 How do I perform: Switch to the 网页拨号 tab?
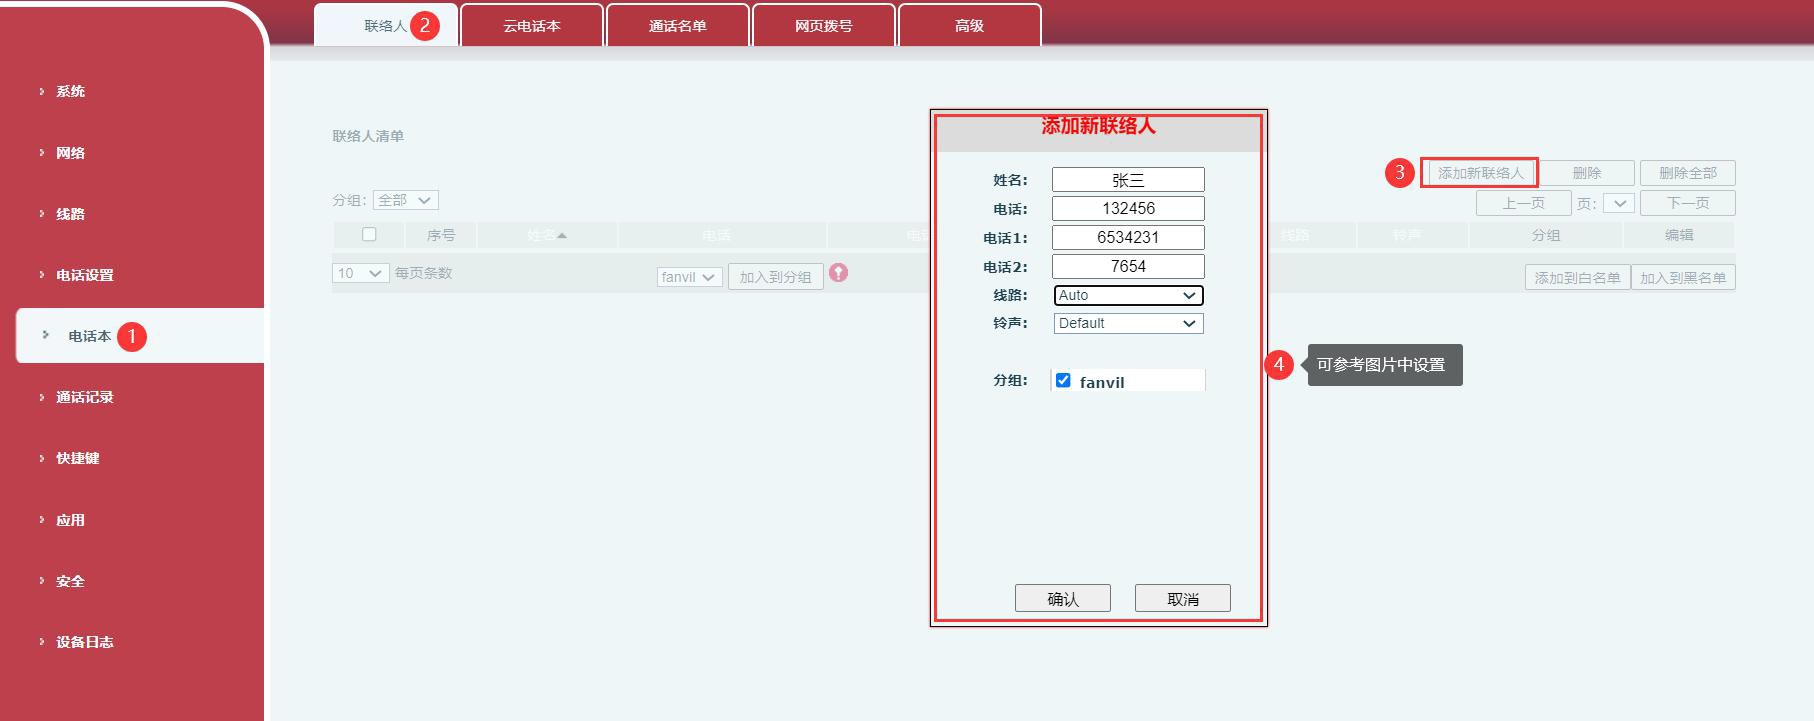click(824, 25)
